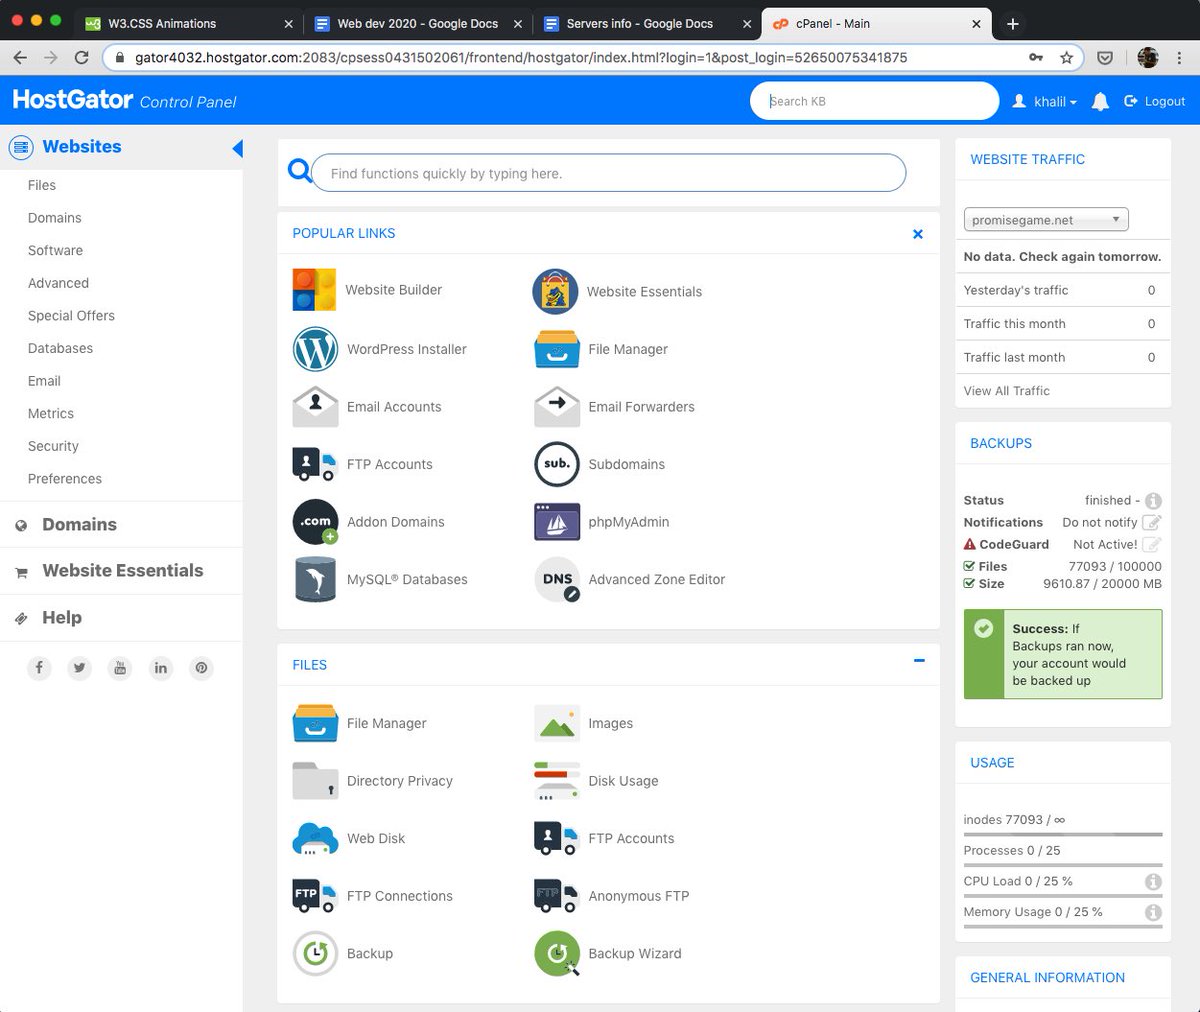
Task: Open File Manager icon in Files section
Action: click(x=315, y=723)
